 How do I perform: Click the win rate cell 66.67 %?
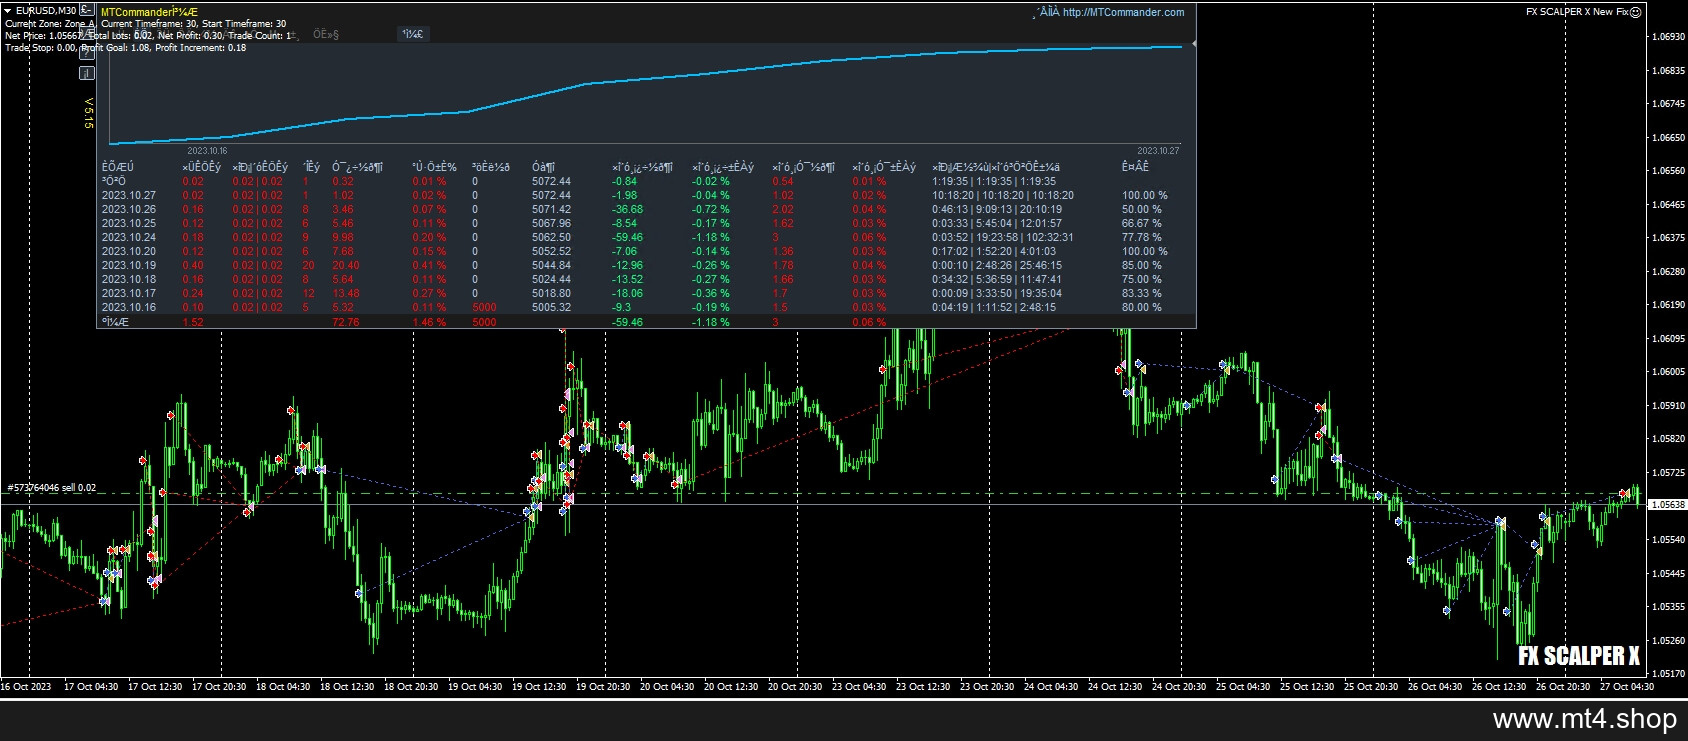(1142, 223)
